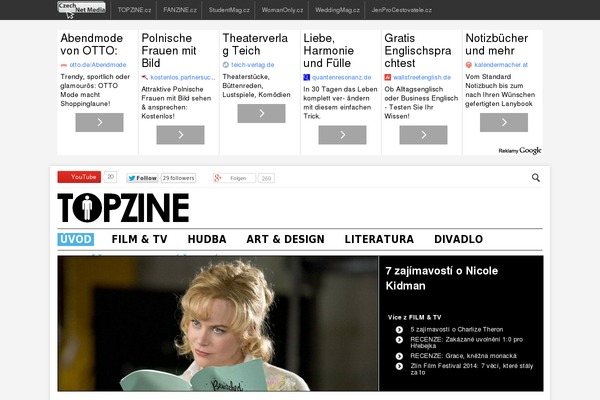
Task: Open the wallstreetenglish.de ad link
Action: (x=422, y=77)
